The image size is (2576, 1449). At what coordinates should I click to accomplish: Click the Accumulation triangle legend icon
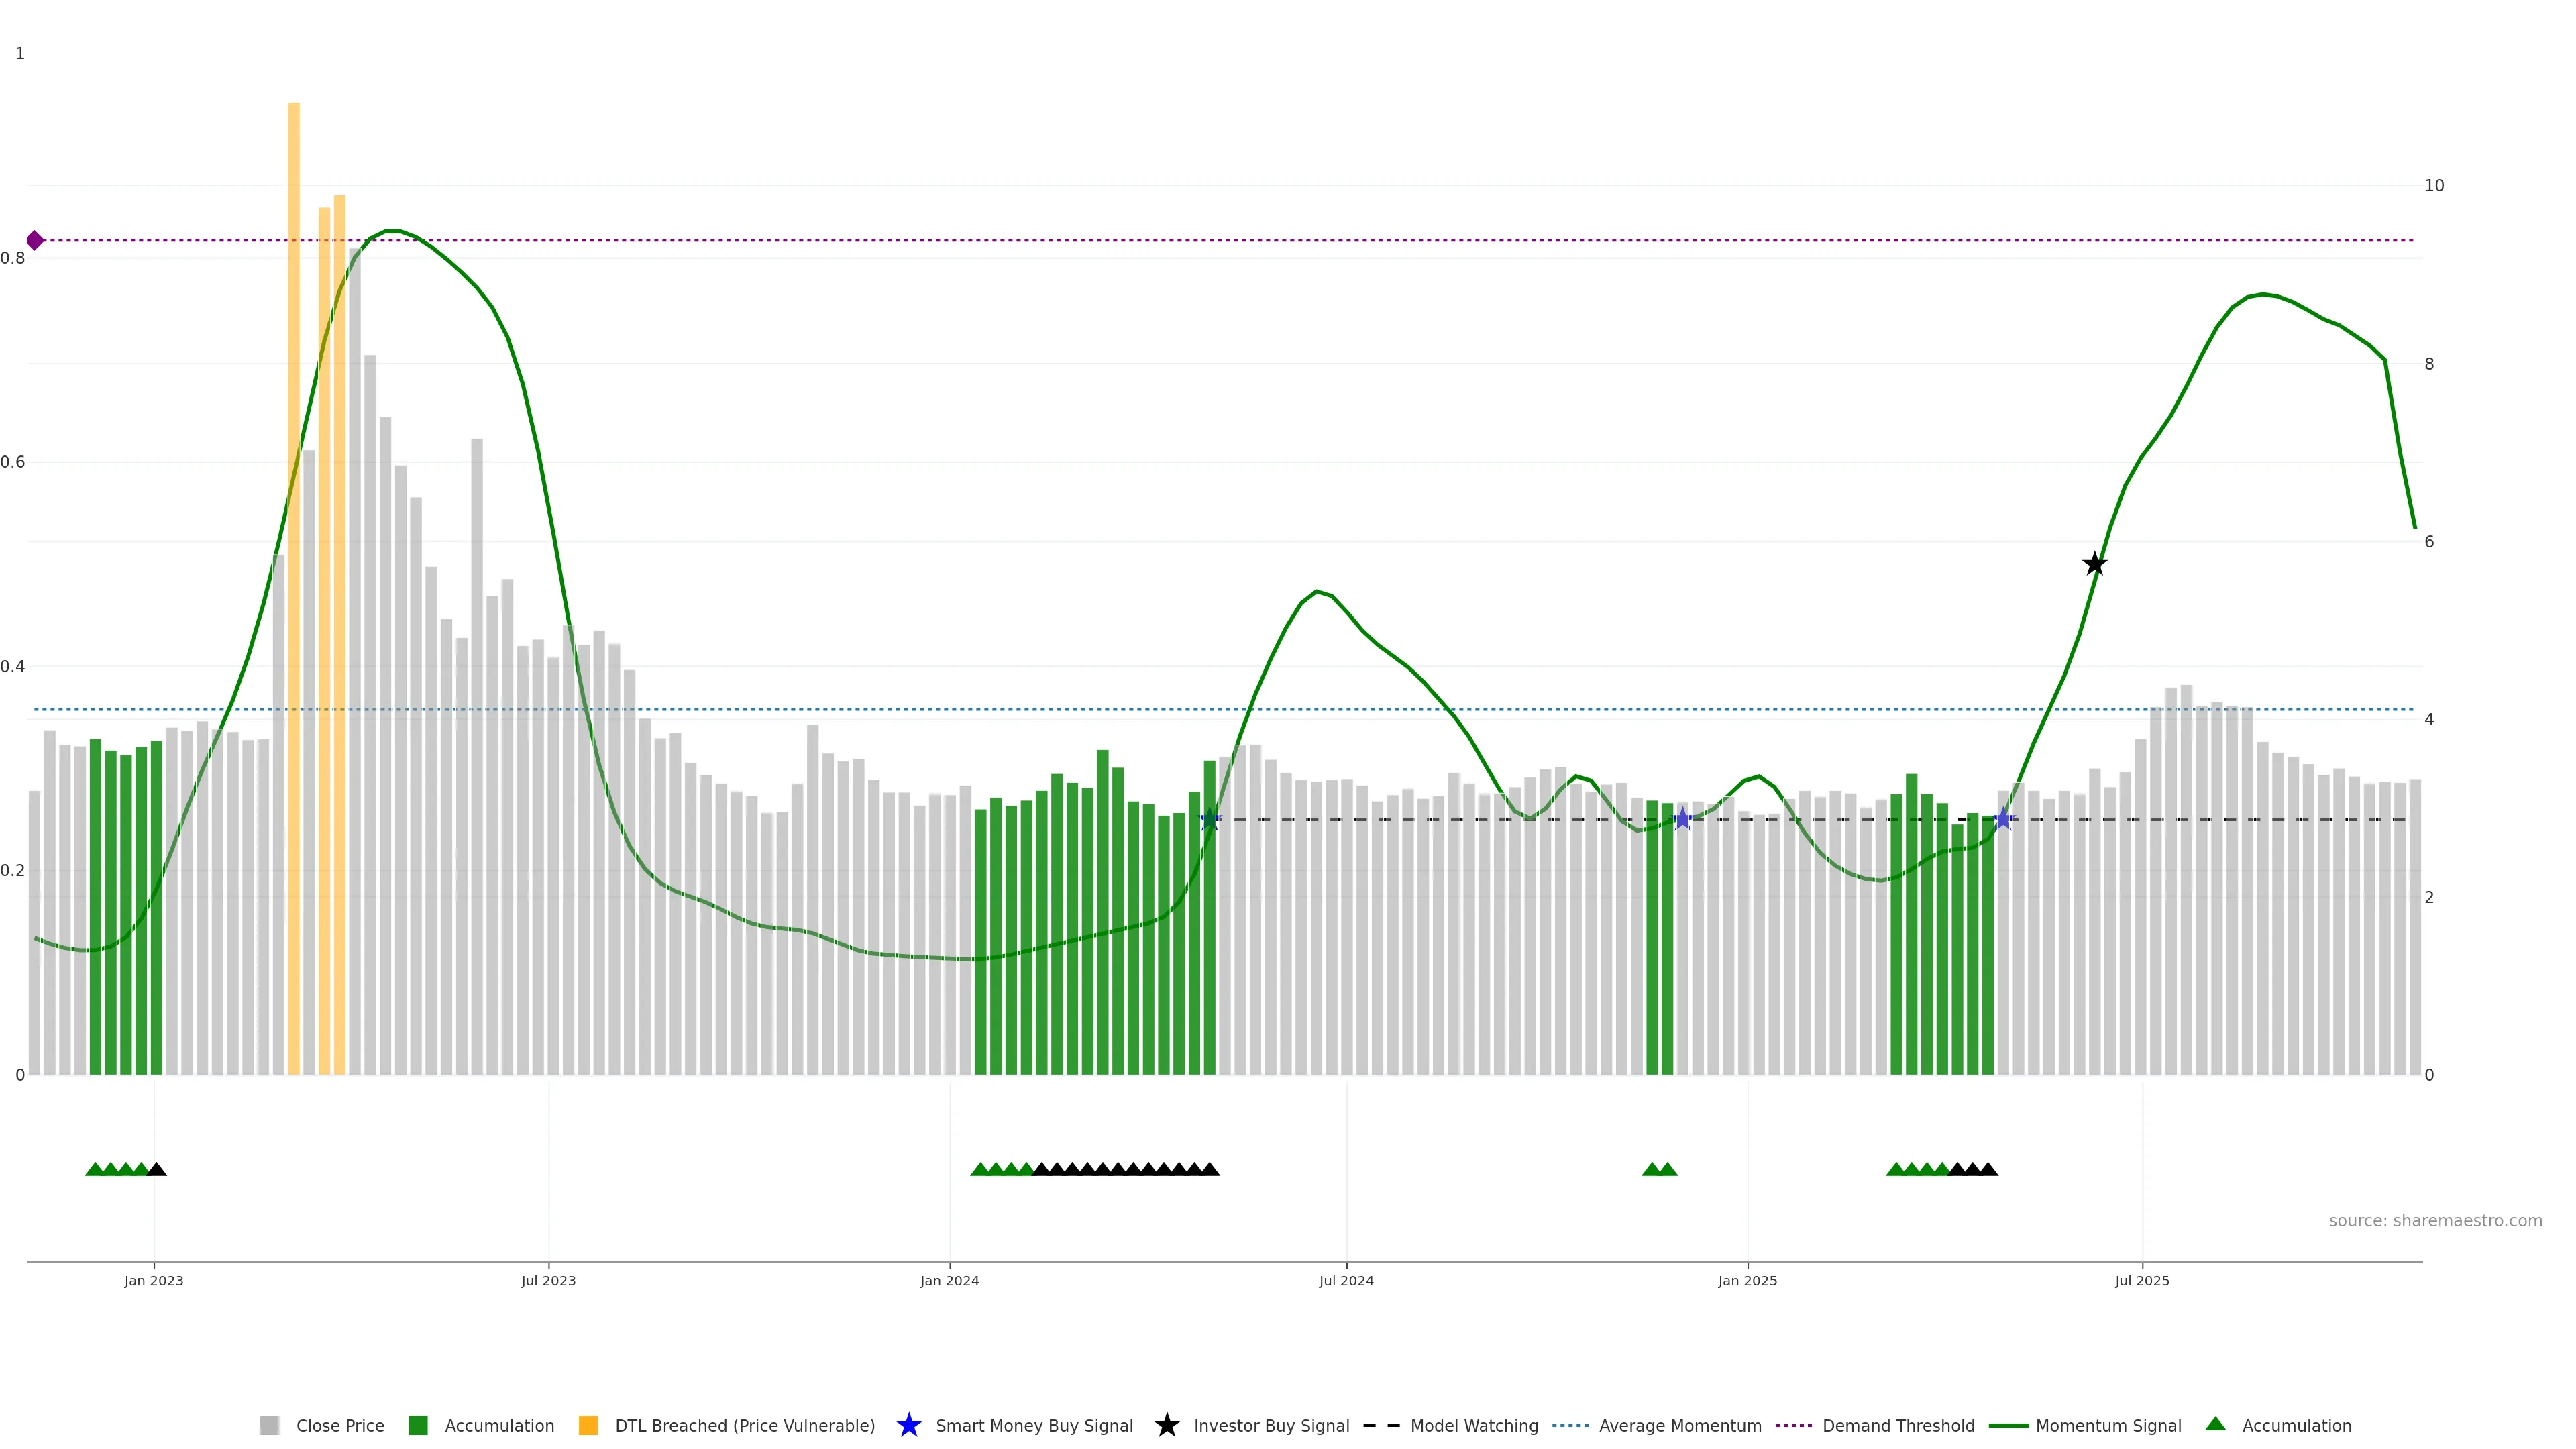tap(2215, 1424)
